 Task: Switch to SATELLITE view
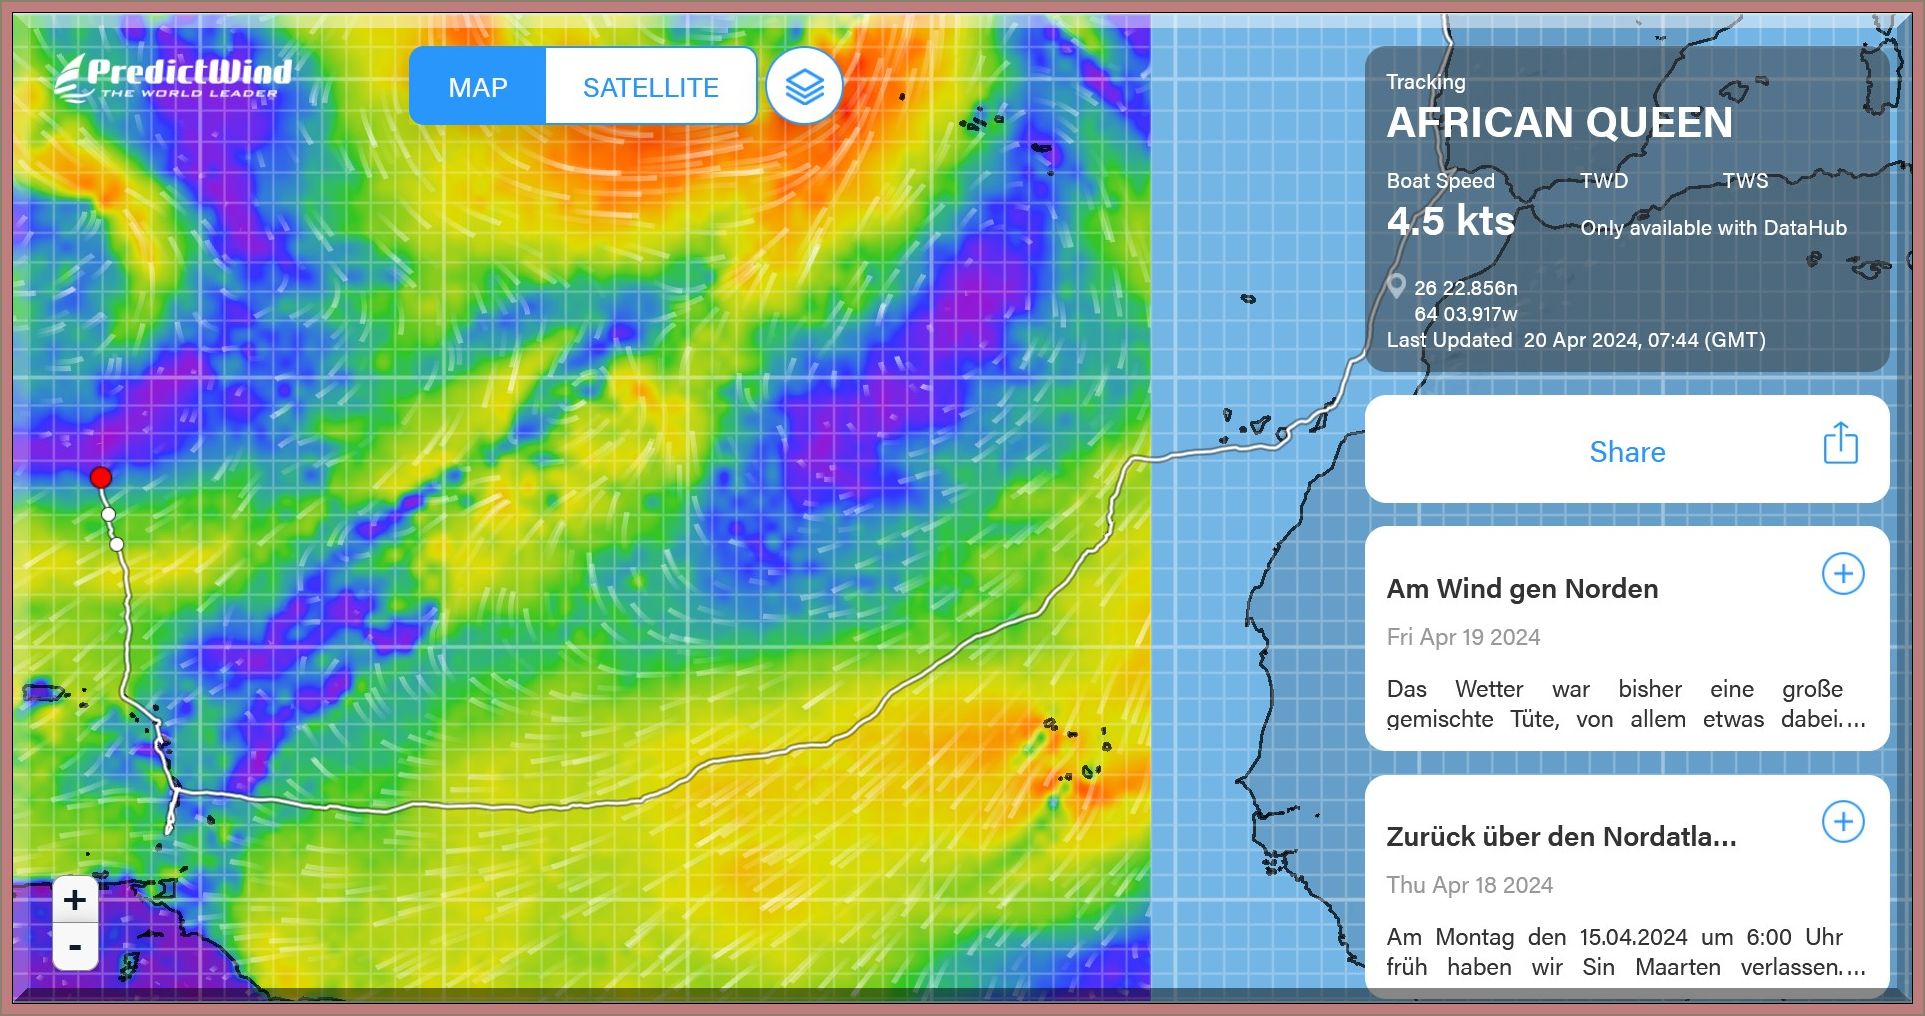click(650, 87)
